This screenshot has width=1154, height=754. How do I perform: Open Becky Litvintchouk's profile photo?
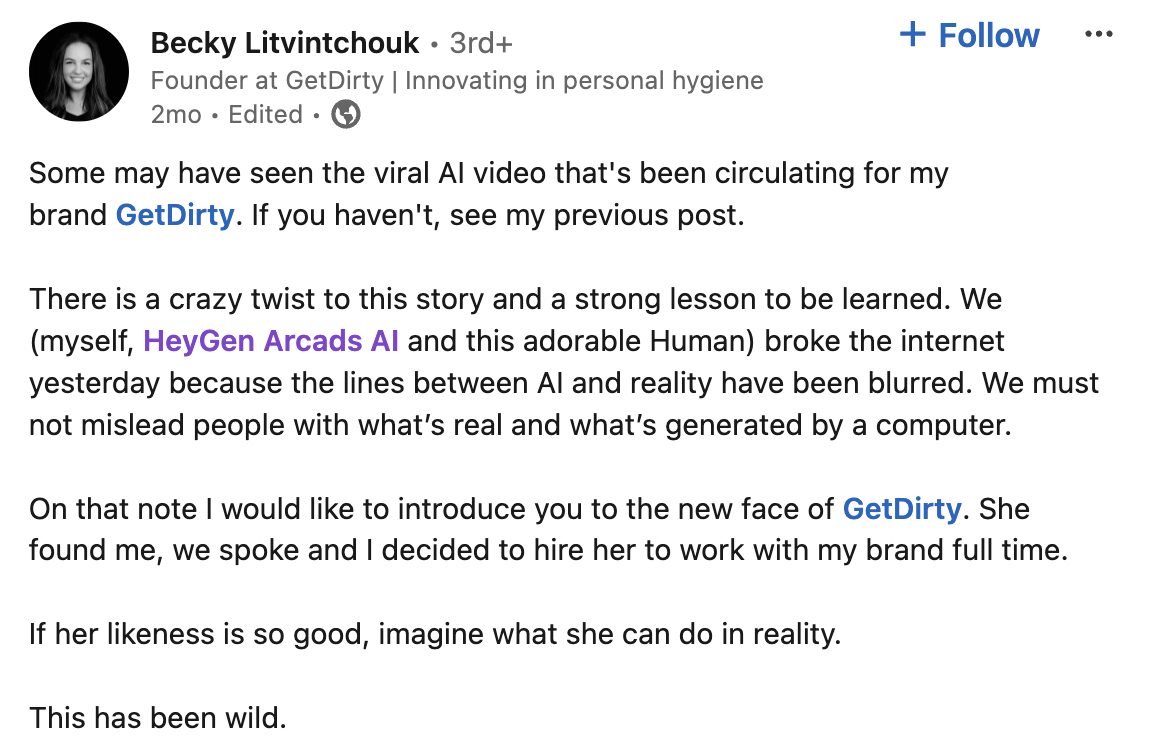pos(79,72)
